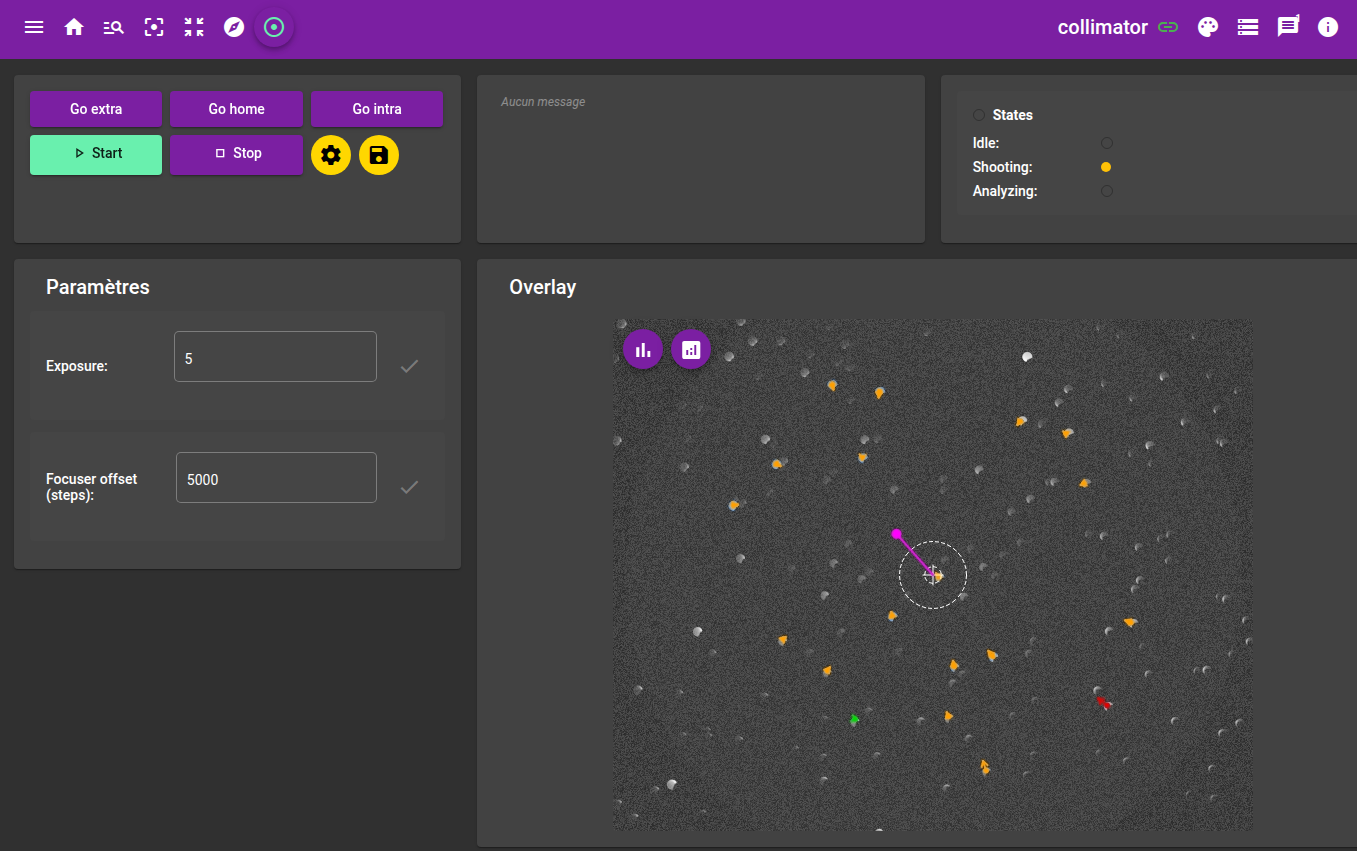This screenshot has width=1357, height=851.
Task: Click the 'Exposure:' label
Action: [x=77, y=366]
